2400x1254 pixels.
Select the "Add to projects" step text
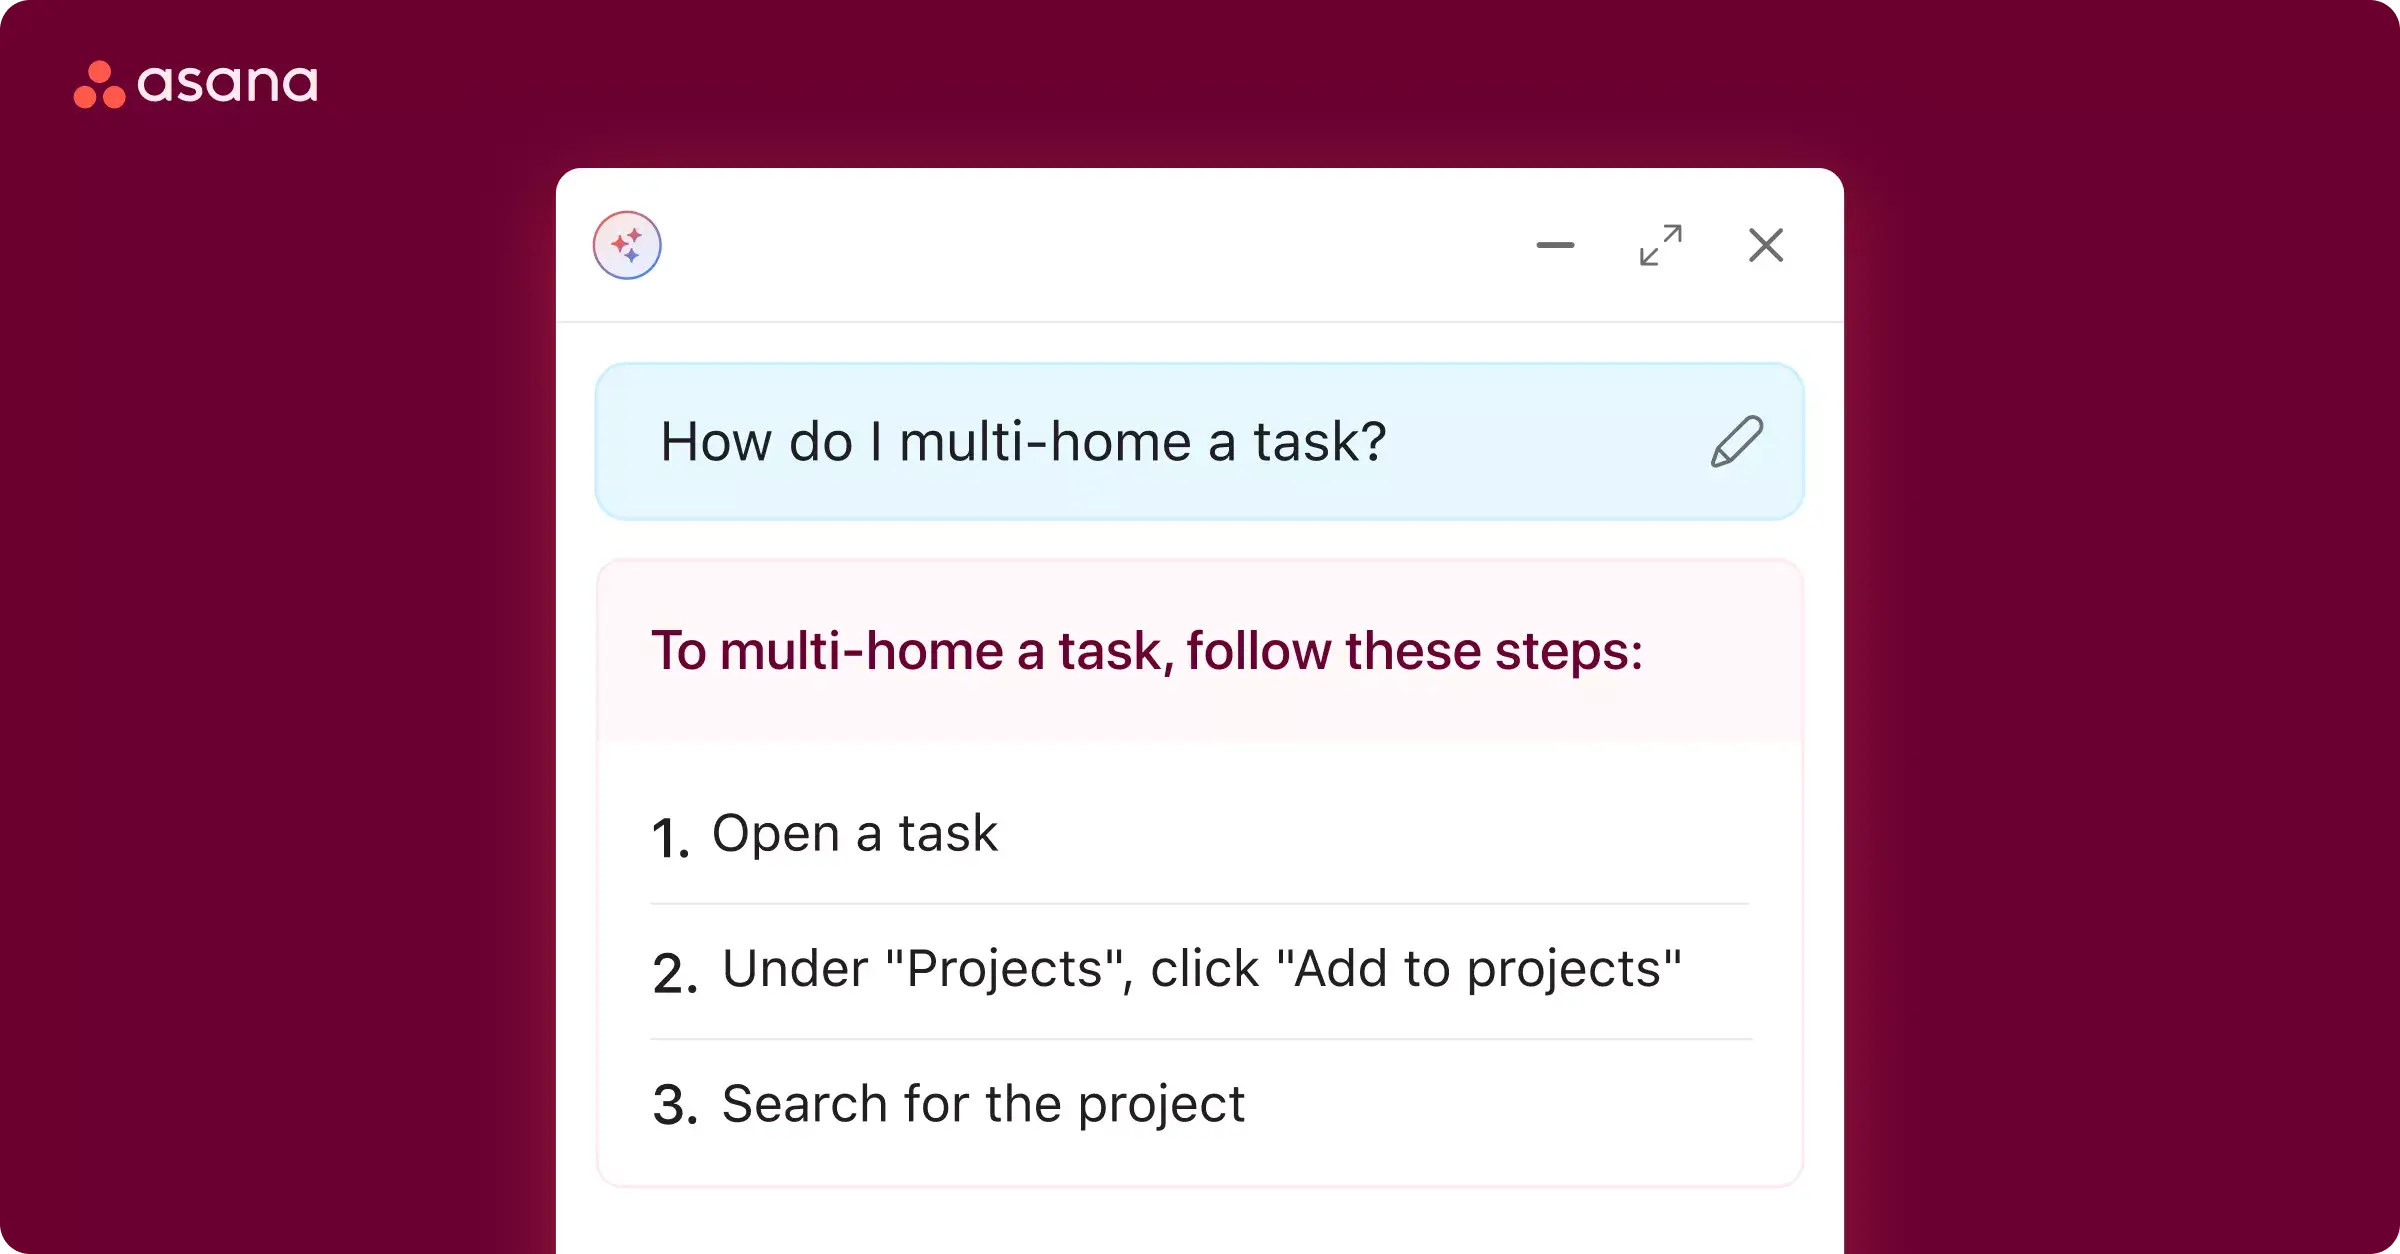point(1201,968)
